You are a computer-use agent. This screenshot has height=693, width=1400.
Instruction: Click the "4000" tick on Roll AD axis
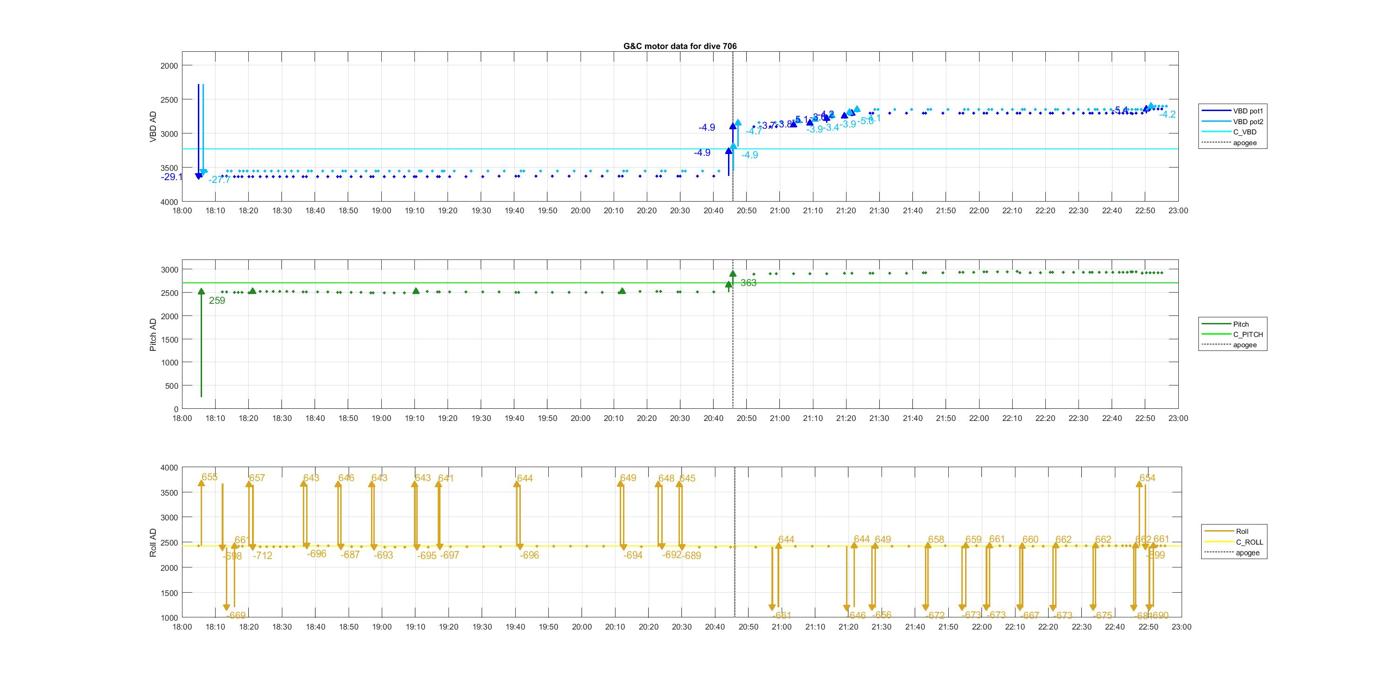(x=169, y=468)
